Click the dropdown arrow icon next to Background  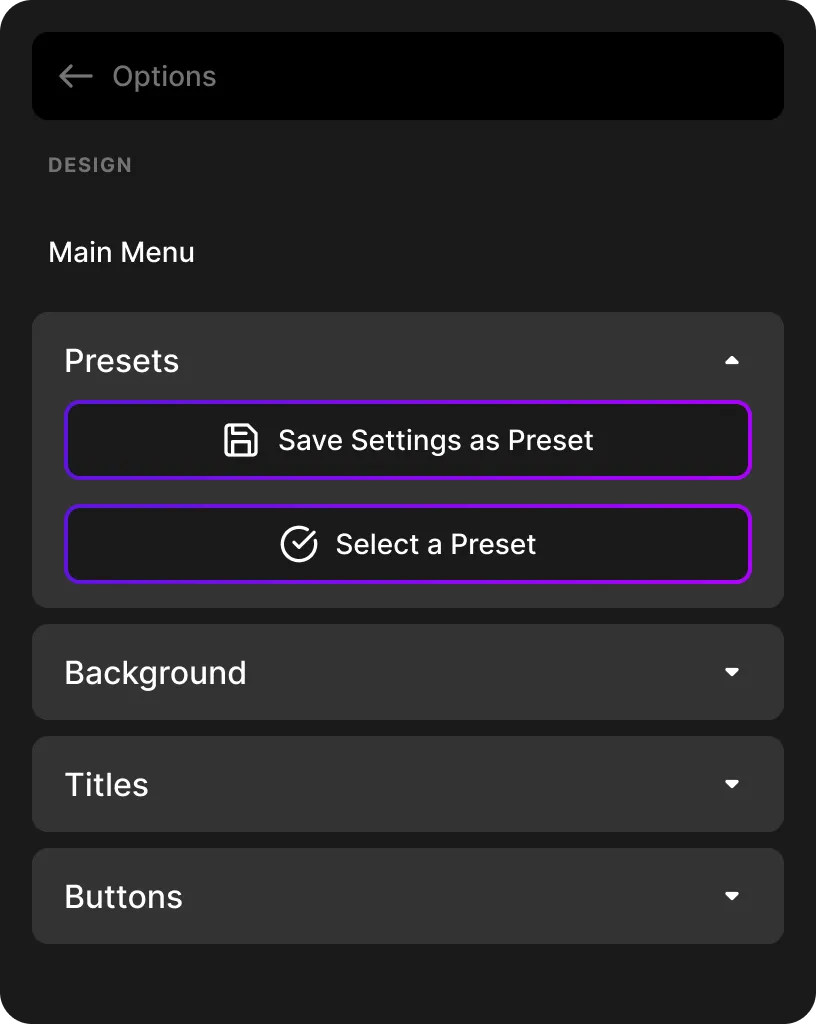click(733, 672)
